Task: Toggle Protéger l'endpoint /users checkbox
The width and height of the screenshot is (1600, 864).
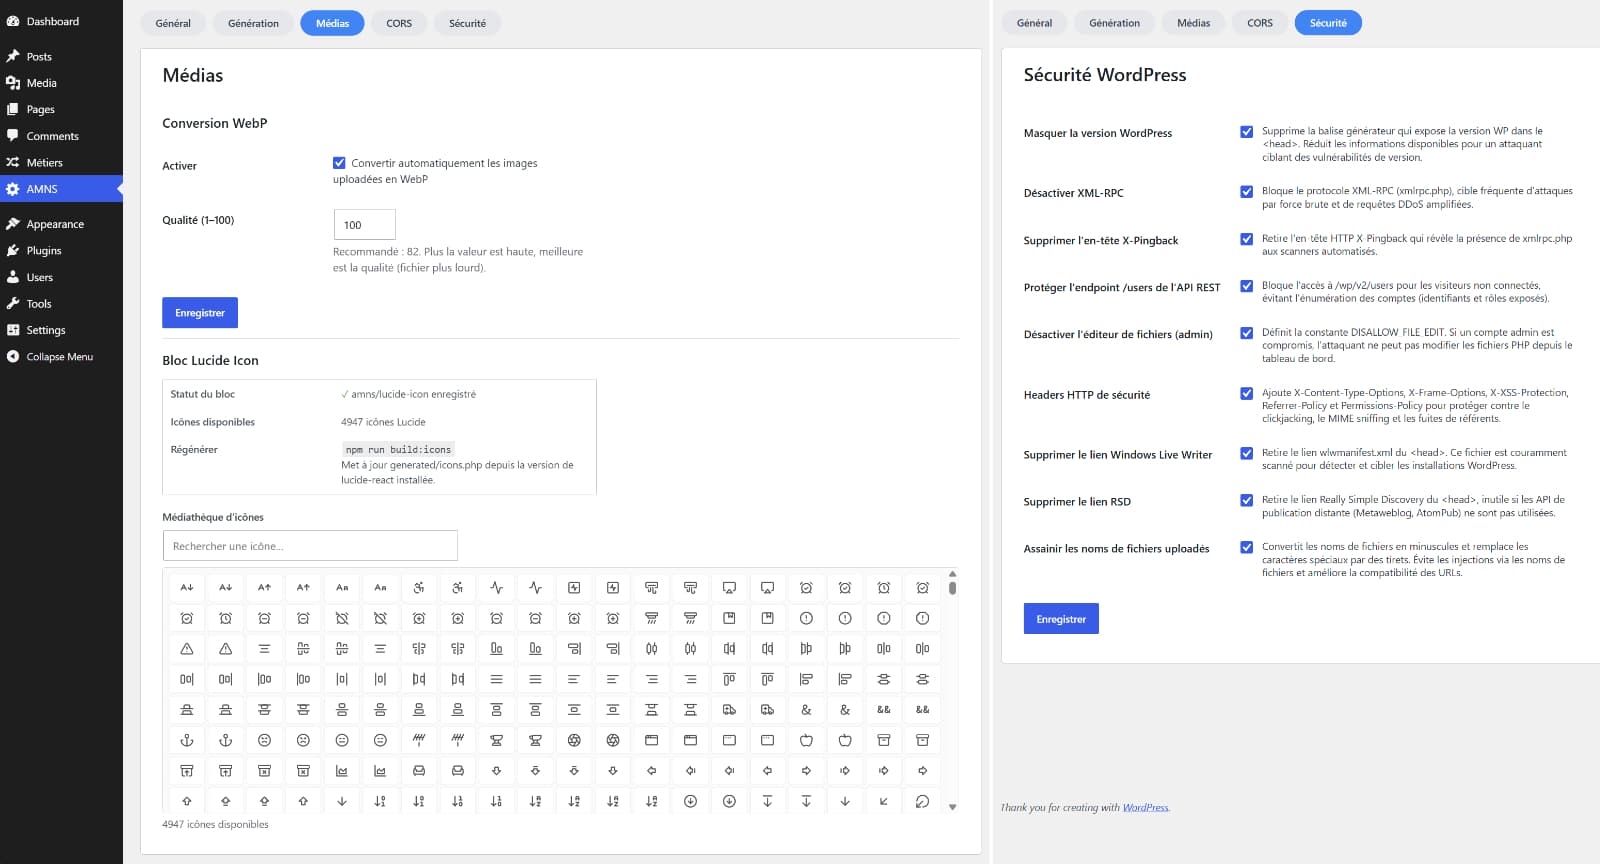Action: click(1247, 286)
